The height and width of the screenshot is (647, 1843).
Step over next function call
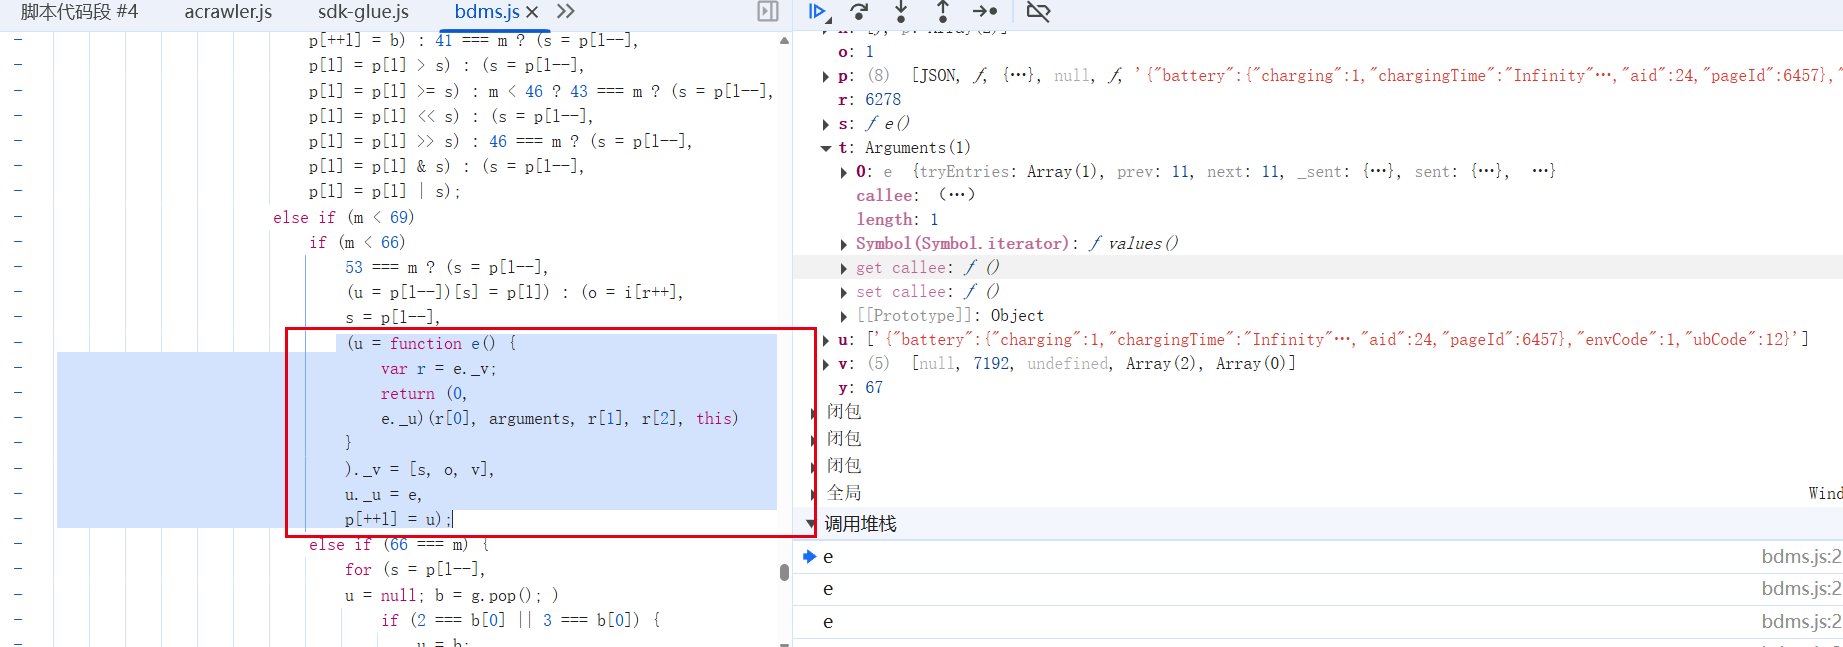pyautogui.click(x=859, y=12)
